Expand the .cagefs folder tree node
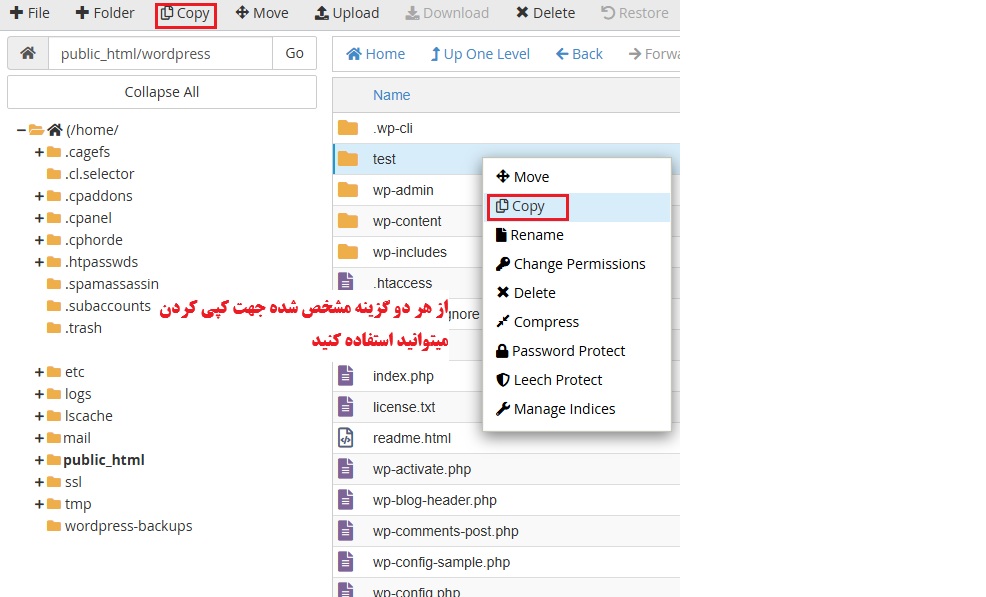 (x=39, y=152)
